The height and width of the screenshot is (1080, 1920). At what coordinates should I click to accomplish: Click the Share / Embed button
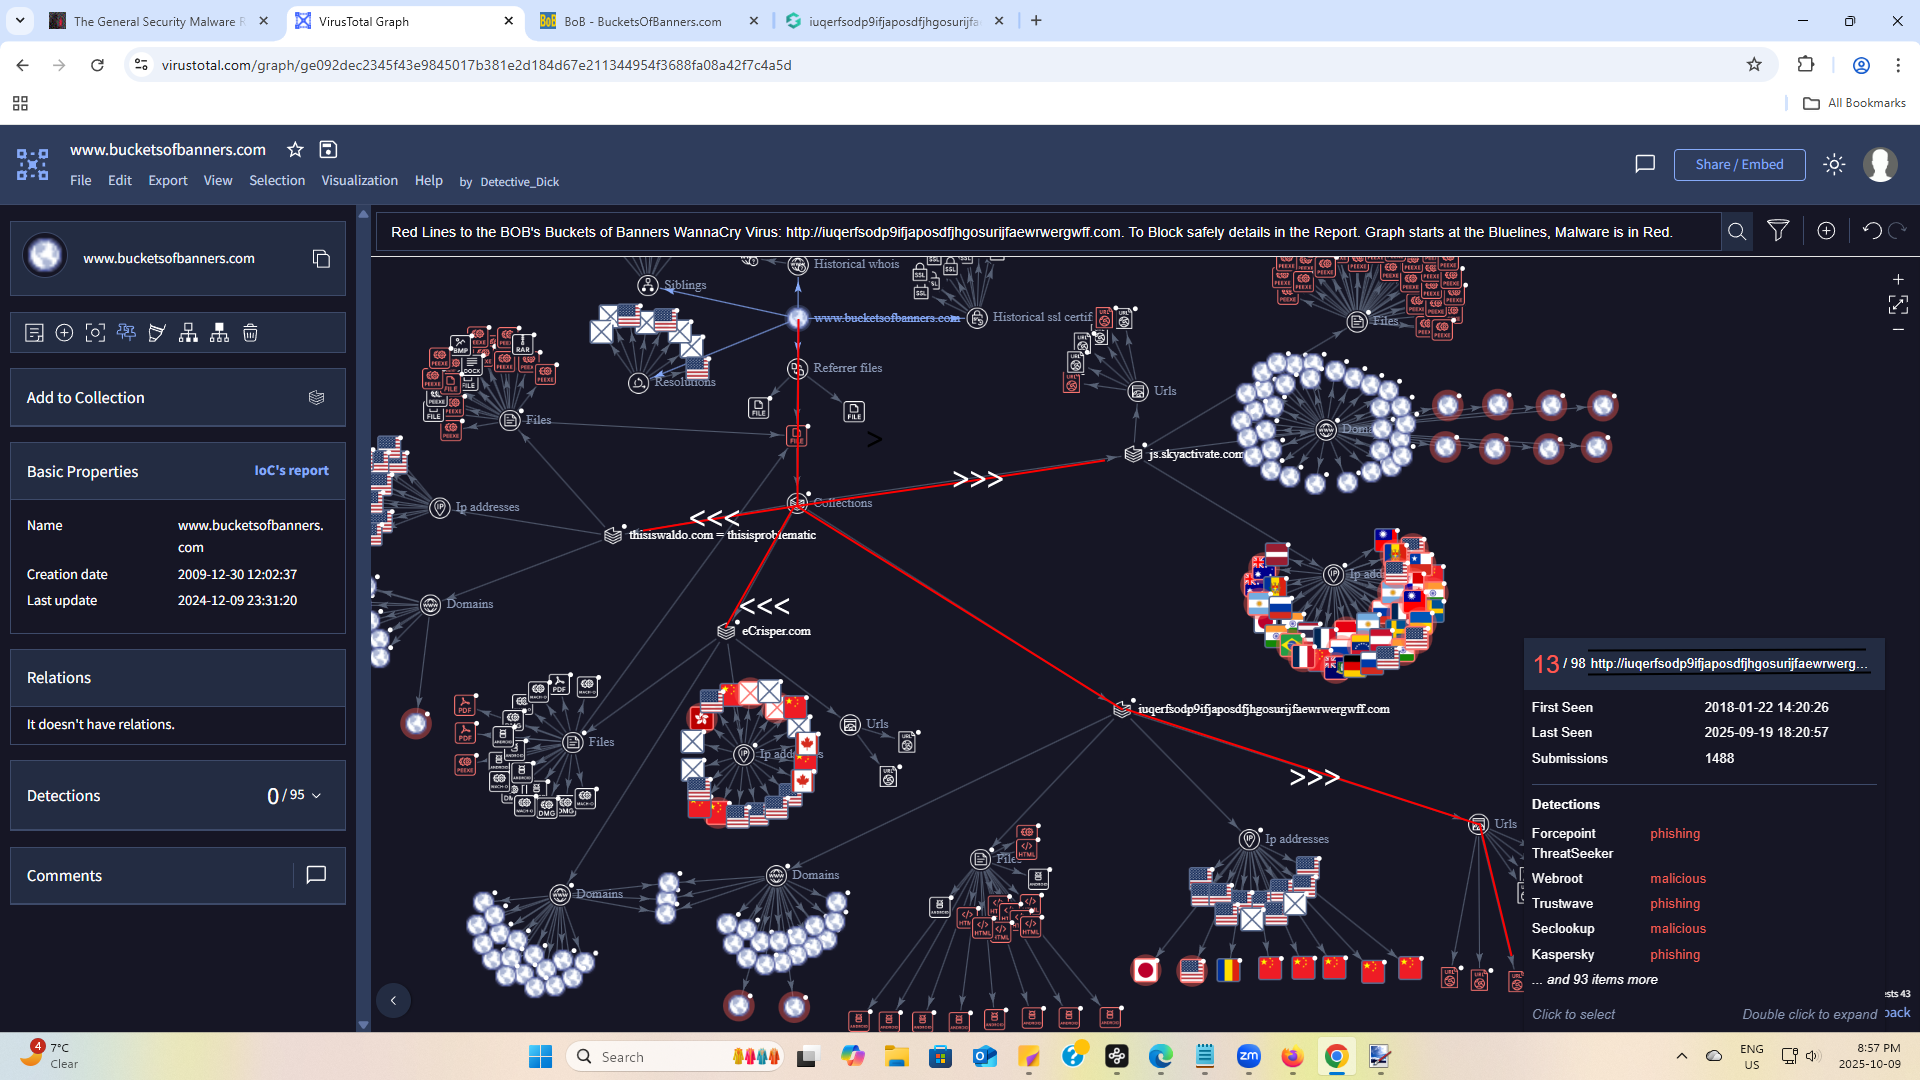coord(1740,164)
